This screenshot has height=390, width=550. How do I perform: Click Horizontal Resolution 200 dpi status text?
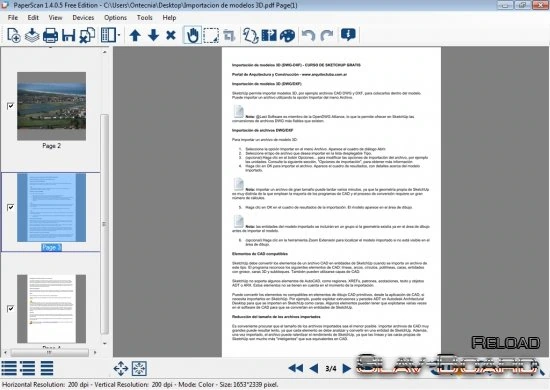(45, 385)
